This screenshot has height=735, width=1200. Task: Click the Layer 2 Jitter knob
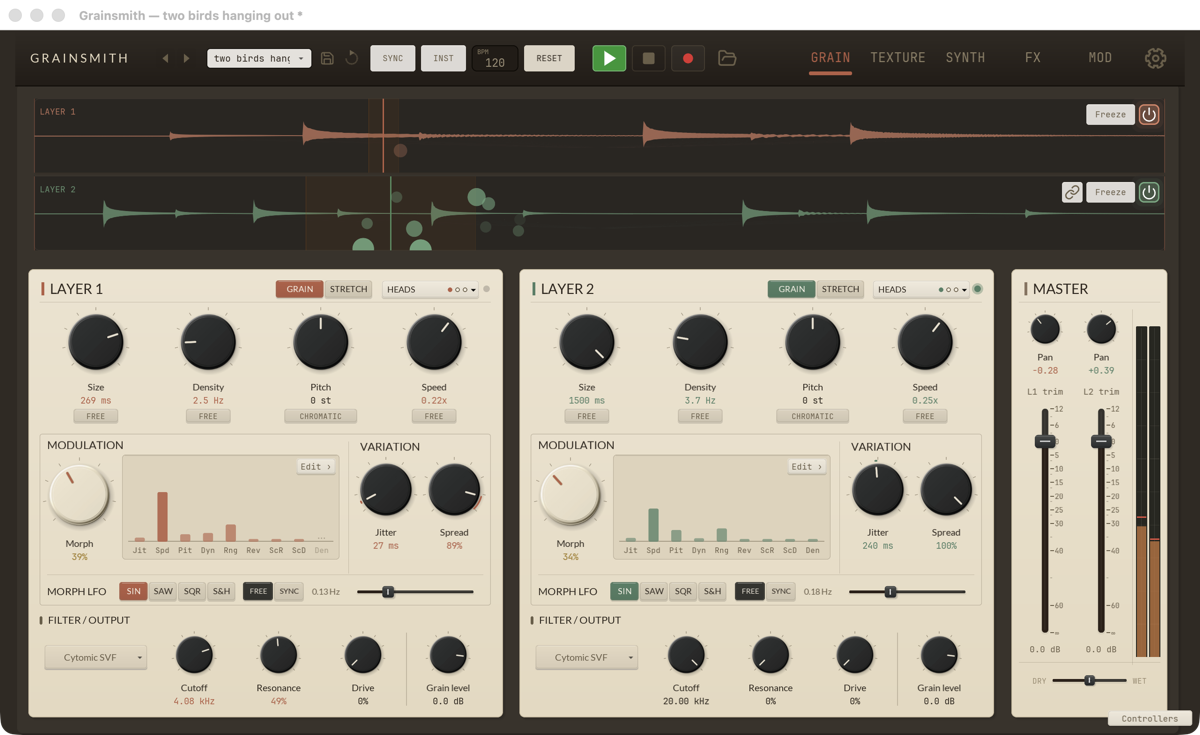(x=877, y=489)
